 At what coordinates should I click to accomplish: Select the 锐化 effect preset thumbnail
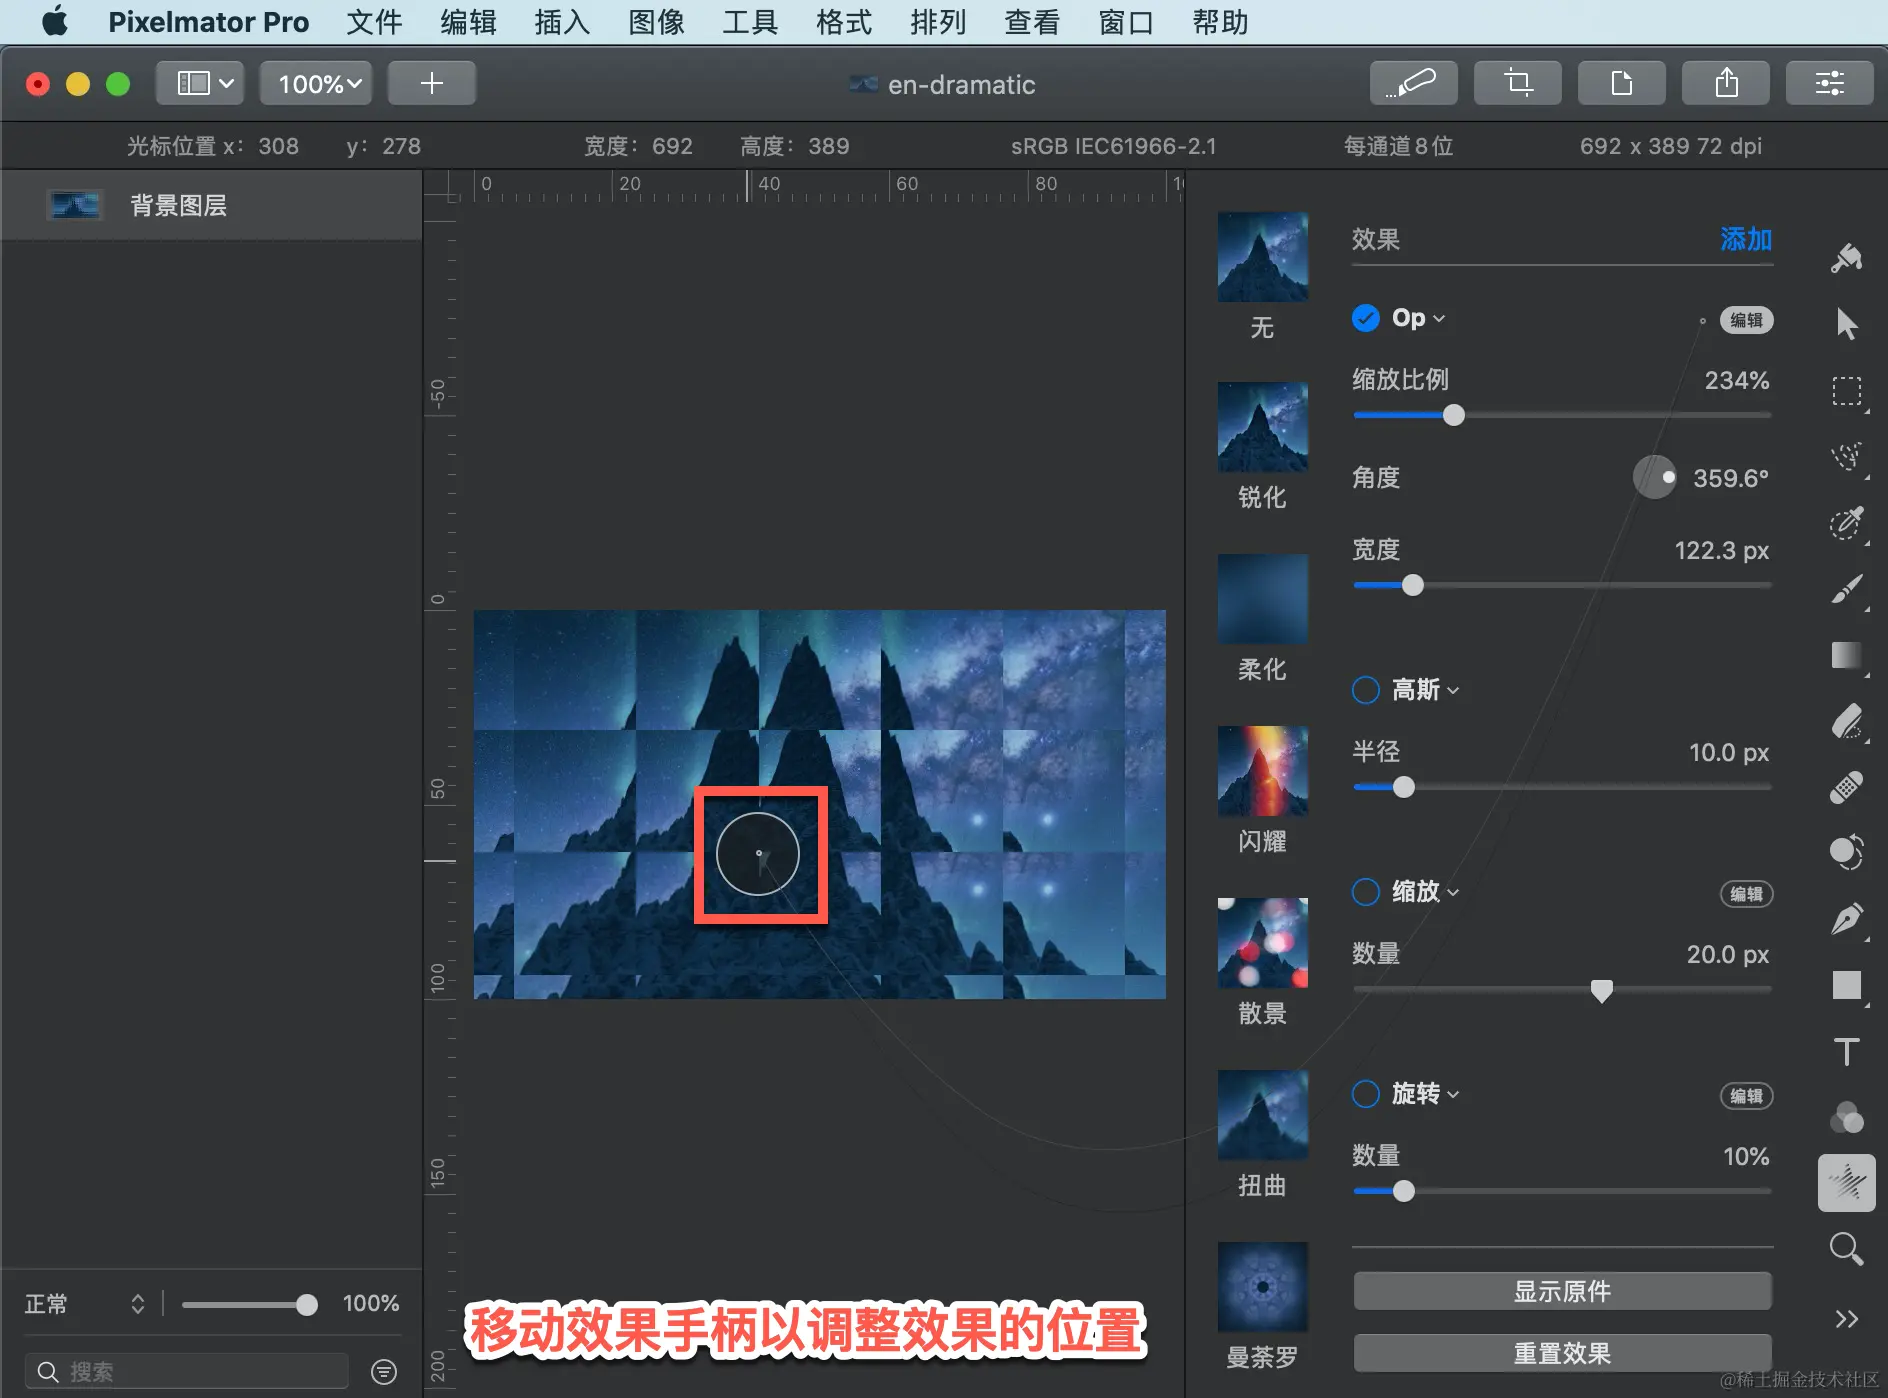[x=1262, y=427]
